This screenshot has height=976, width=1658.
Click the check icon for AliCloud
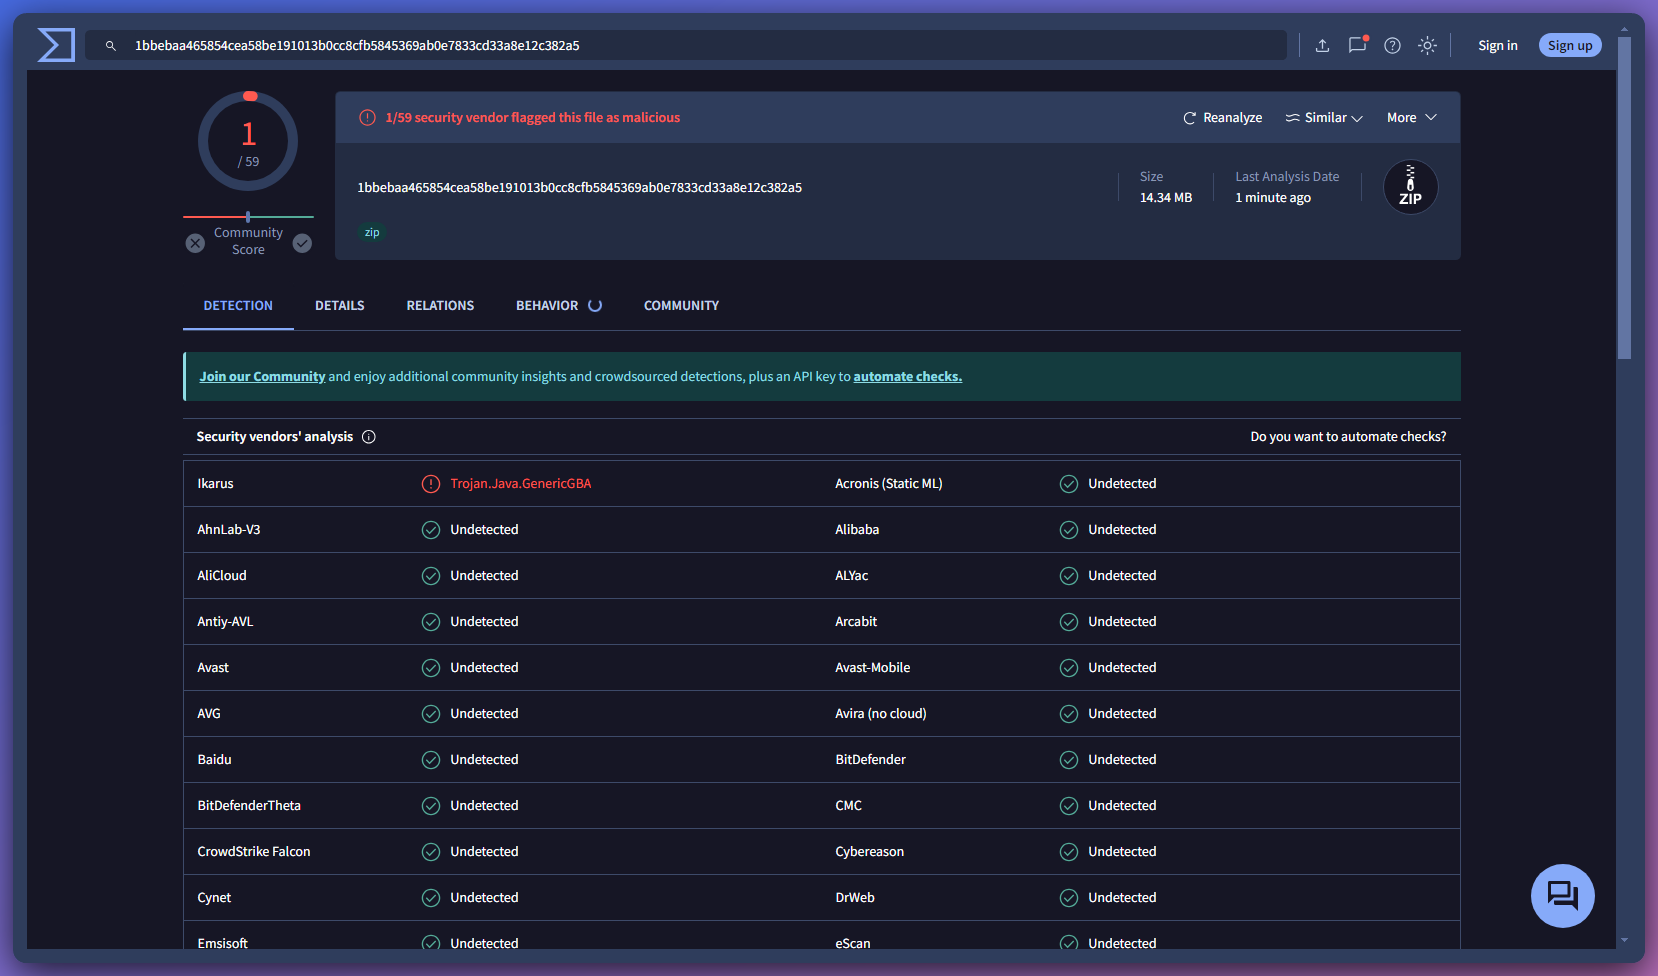(x=431, y=576)
